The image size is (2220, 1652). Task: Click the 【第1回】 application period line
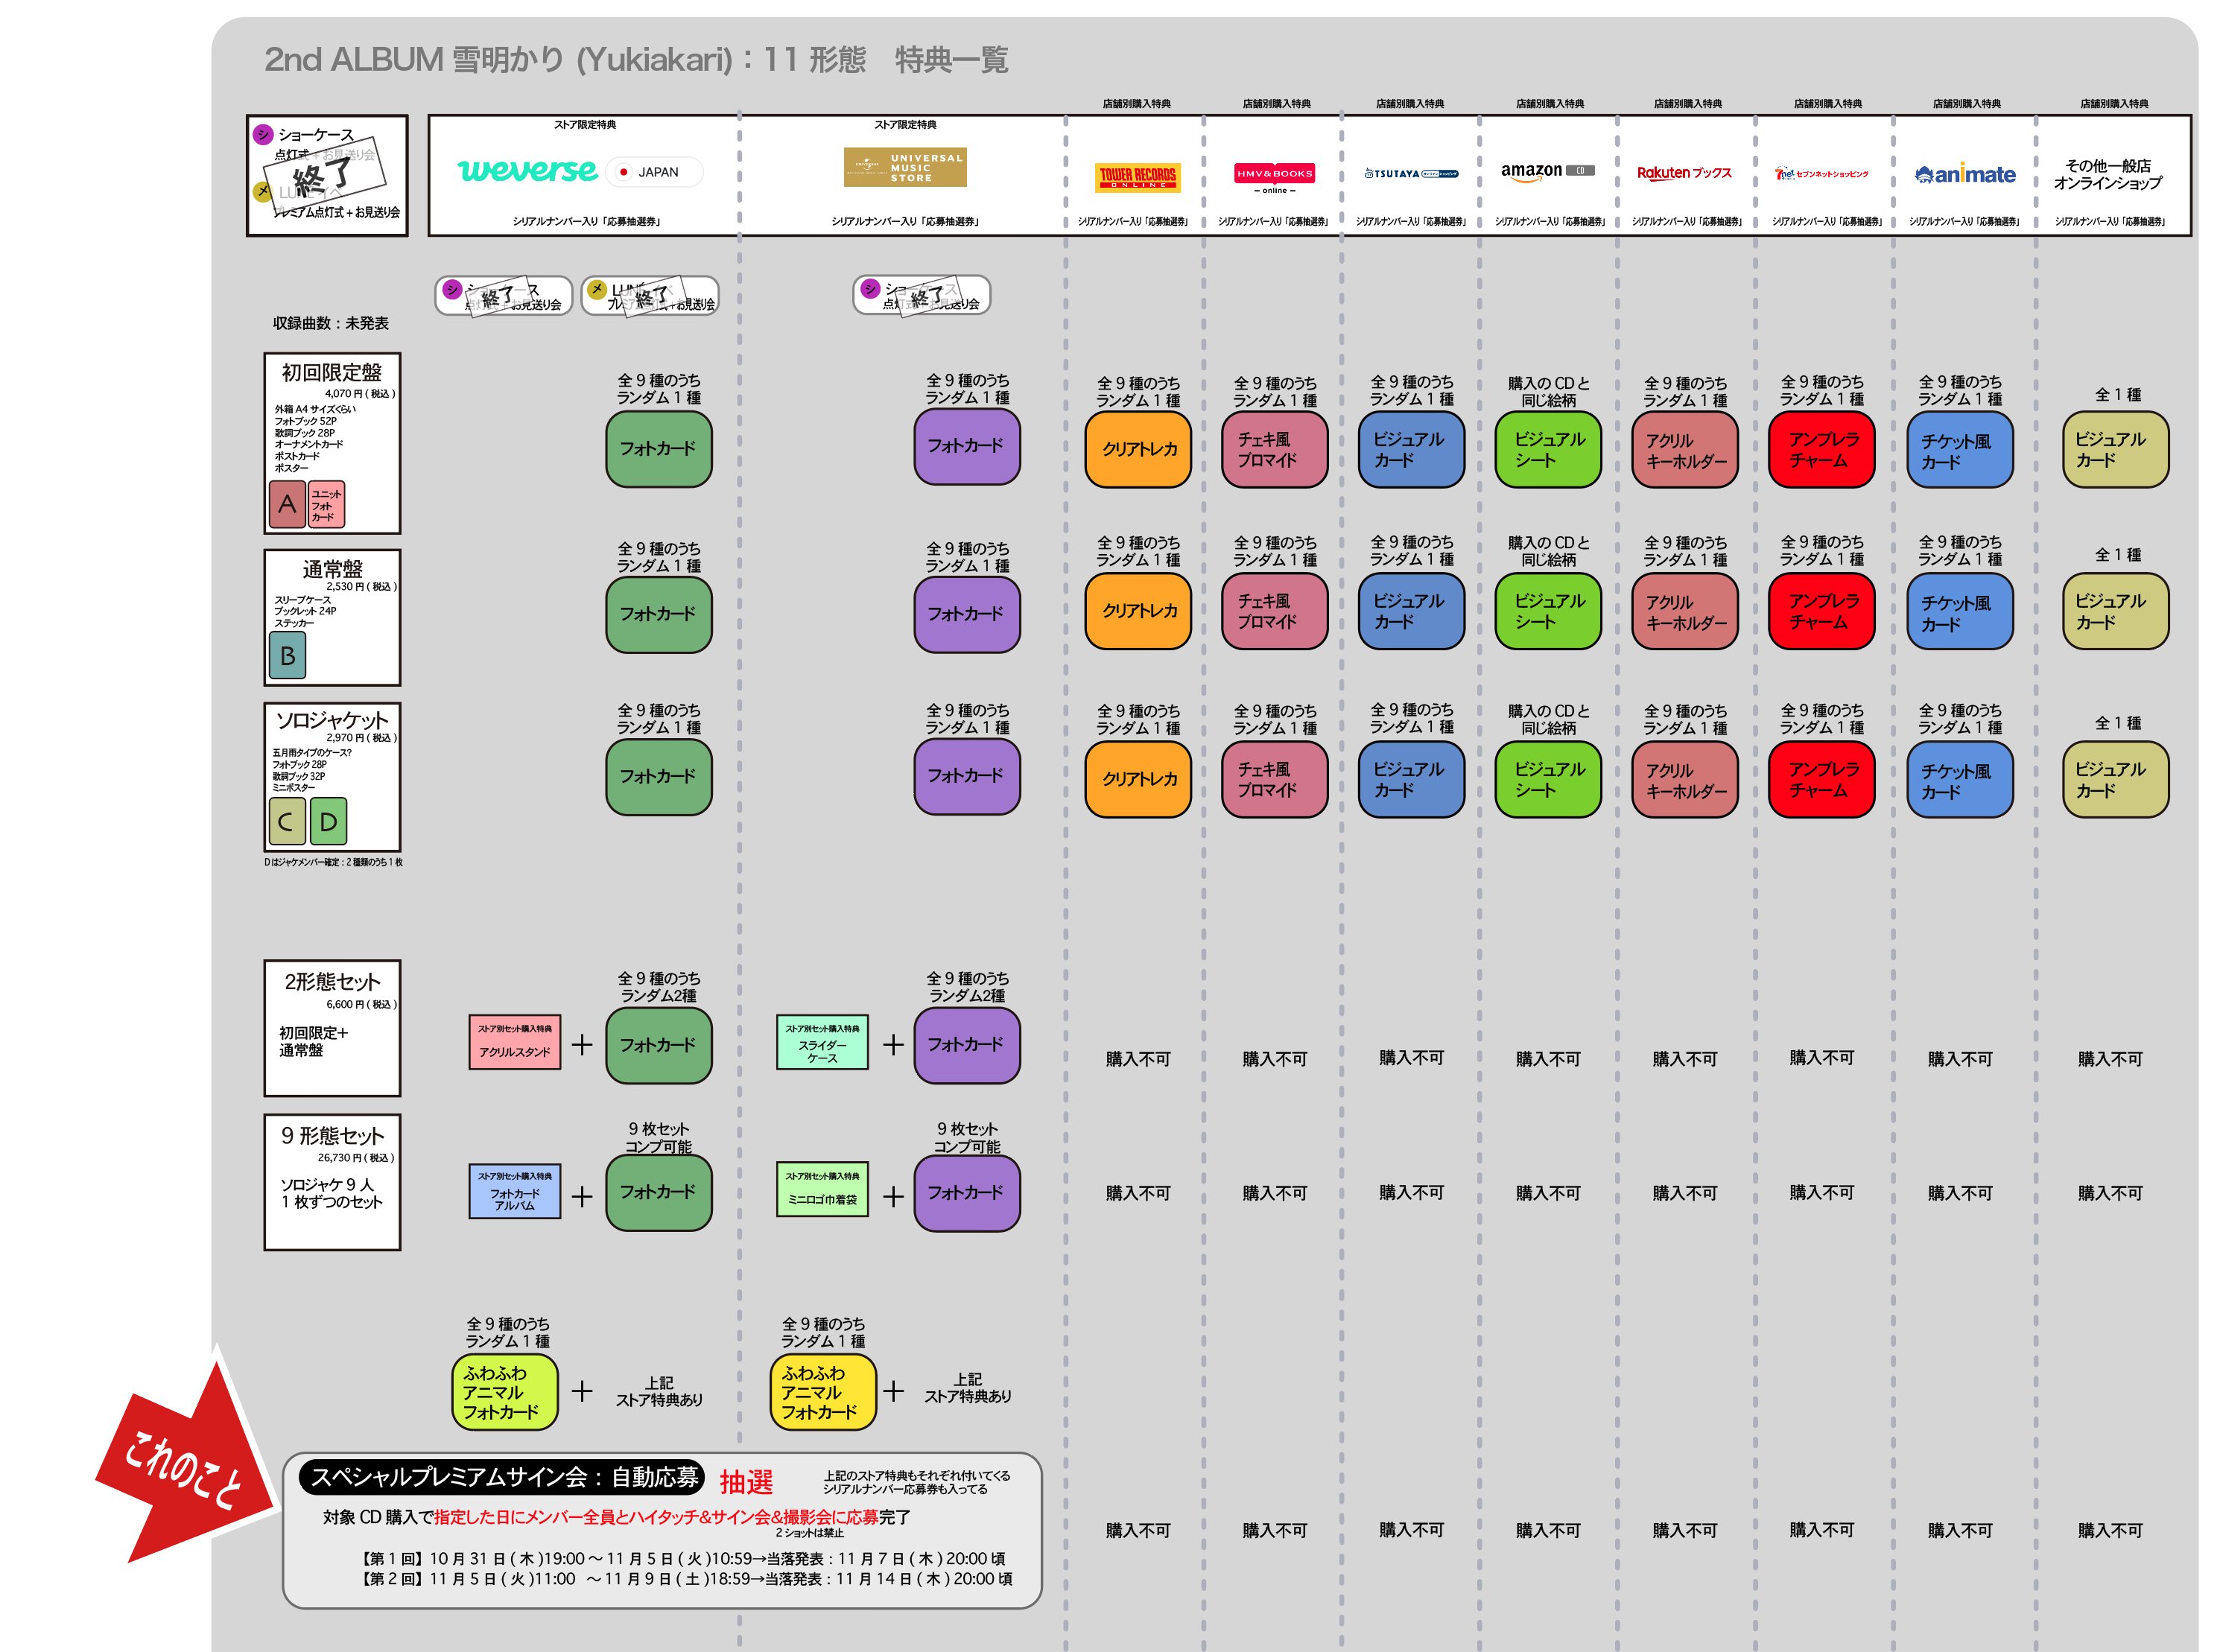coord(683,1559)
